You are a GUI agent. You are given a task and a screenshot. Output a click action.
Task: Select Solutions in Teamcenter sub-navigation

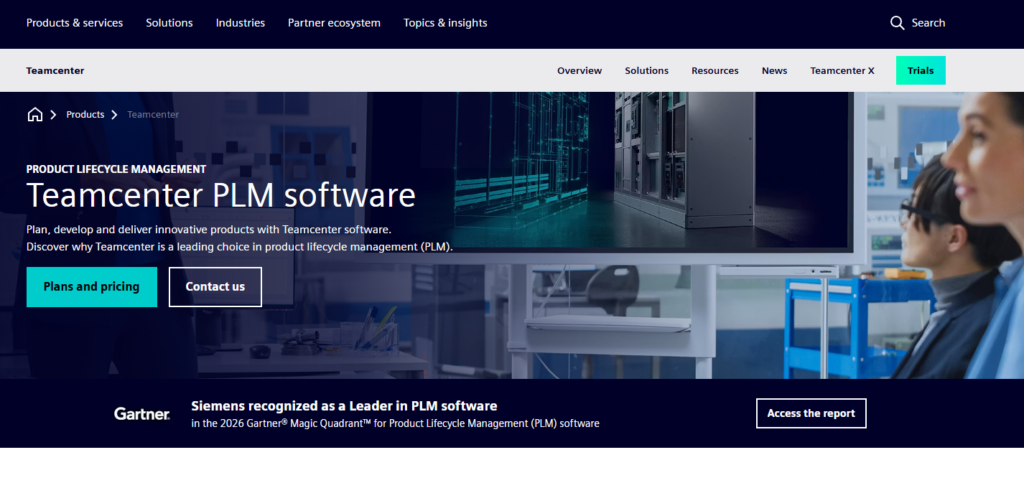tap(647, 71)
